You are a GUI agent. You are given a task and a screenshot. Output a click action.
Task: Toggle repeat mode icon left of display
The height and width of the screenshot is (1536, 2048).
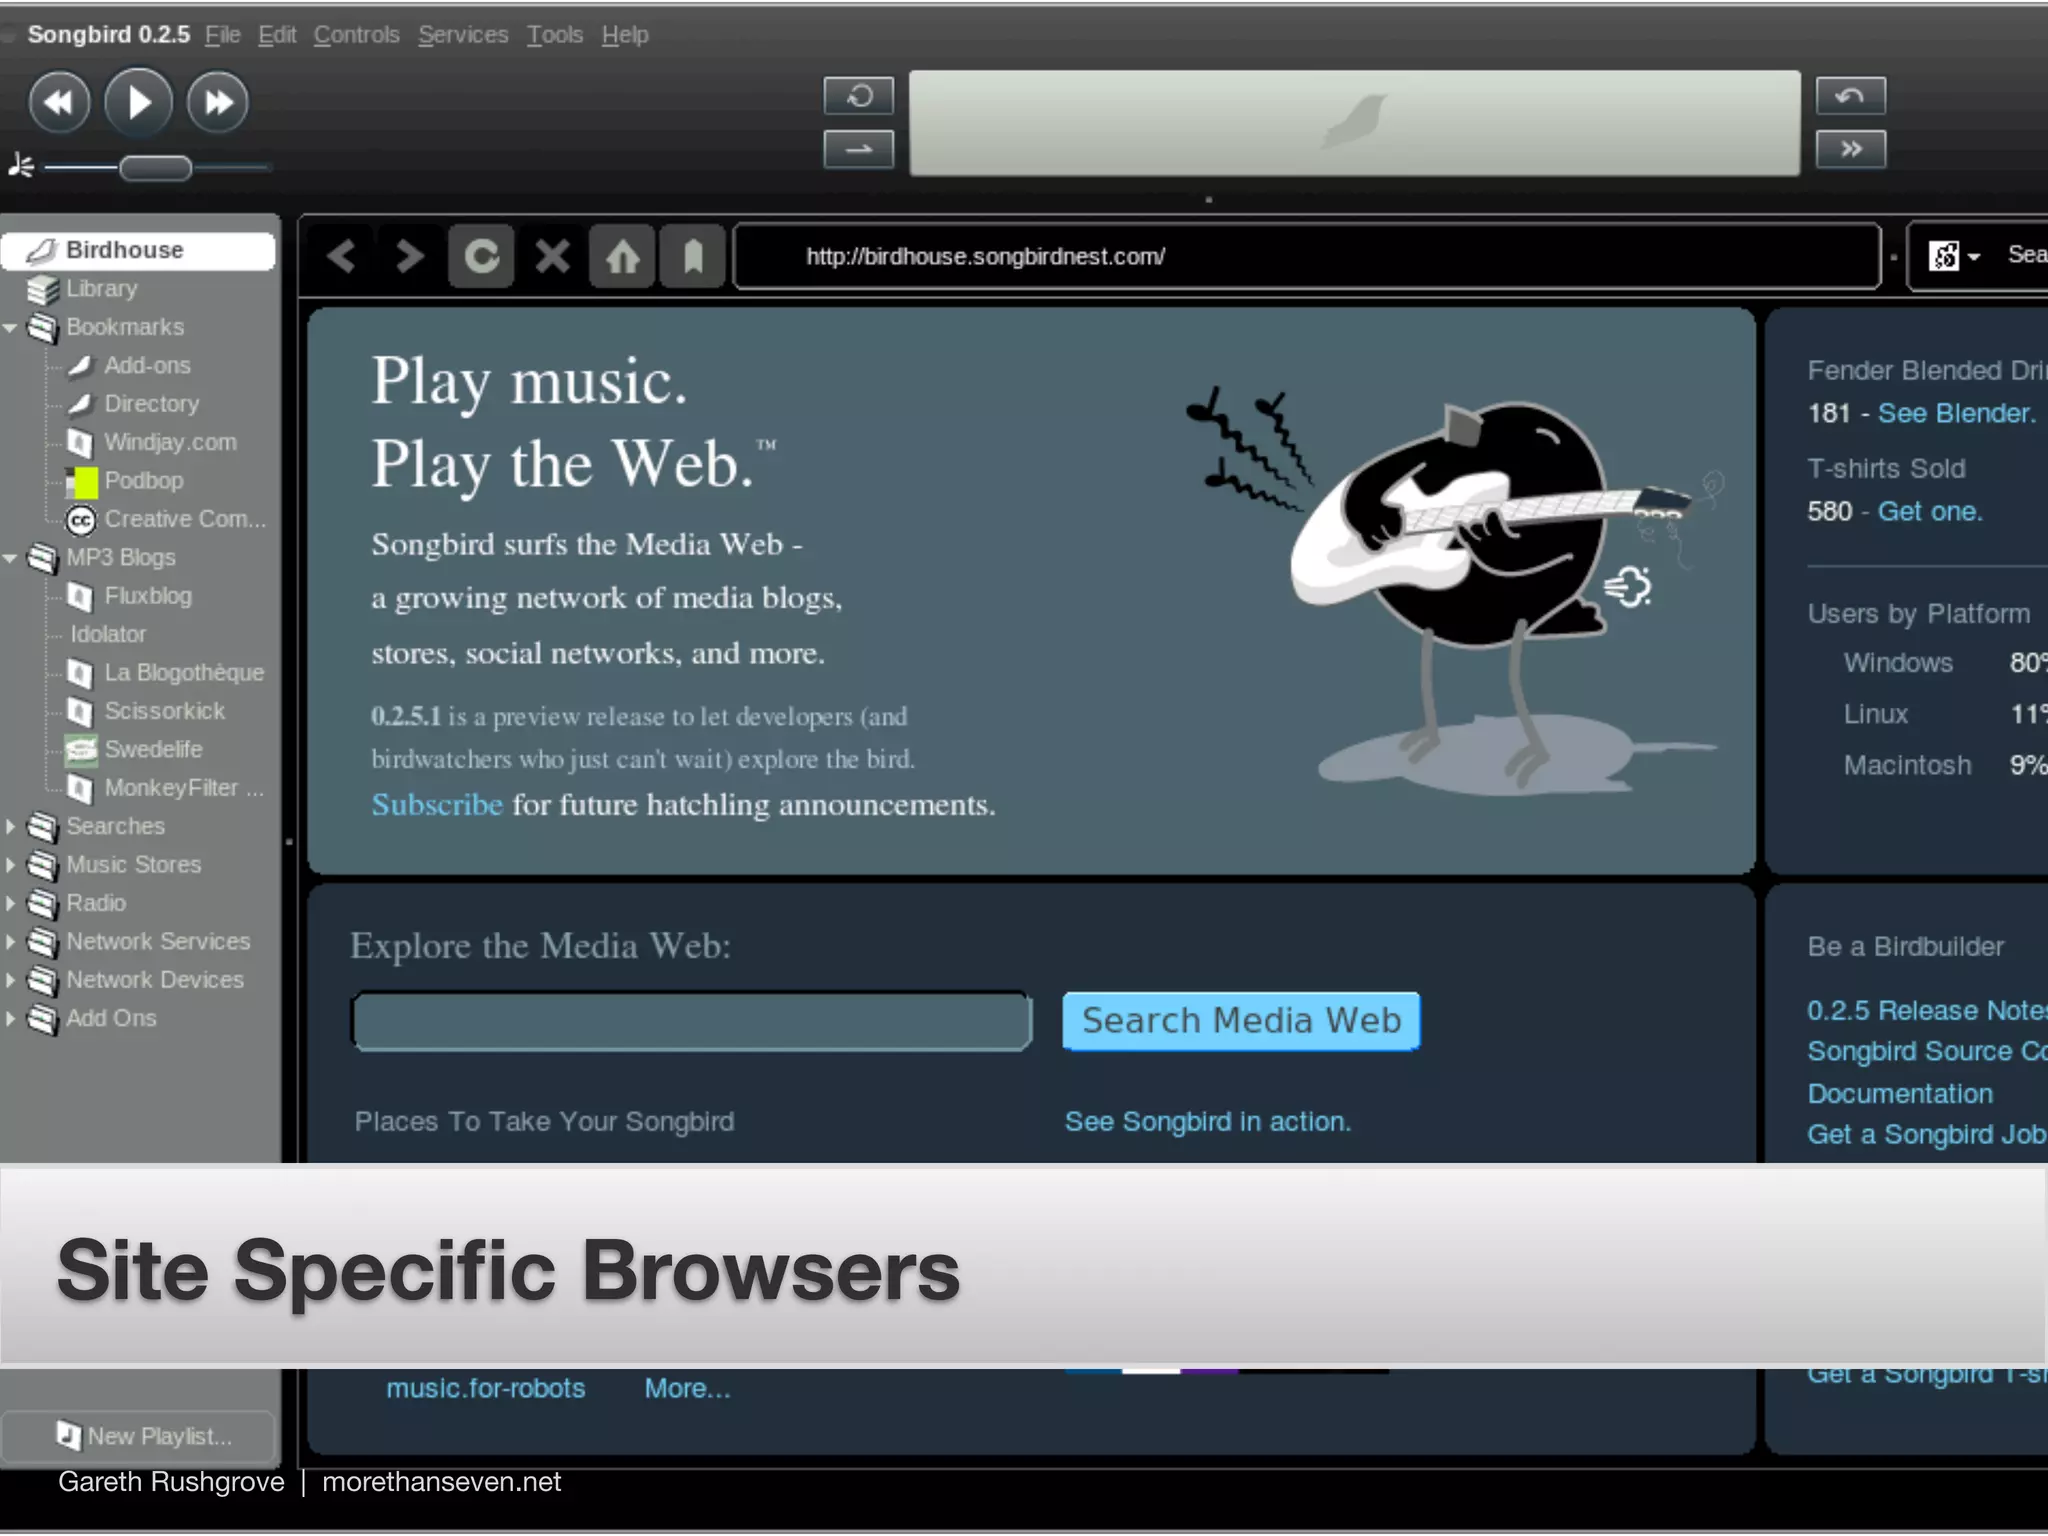[858, 96]
